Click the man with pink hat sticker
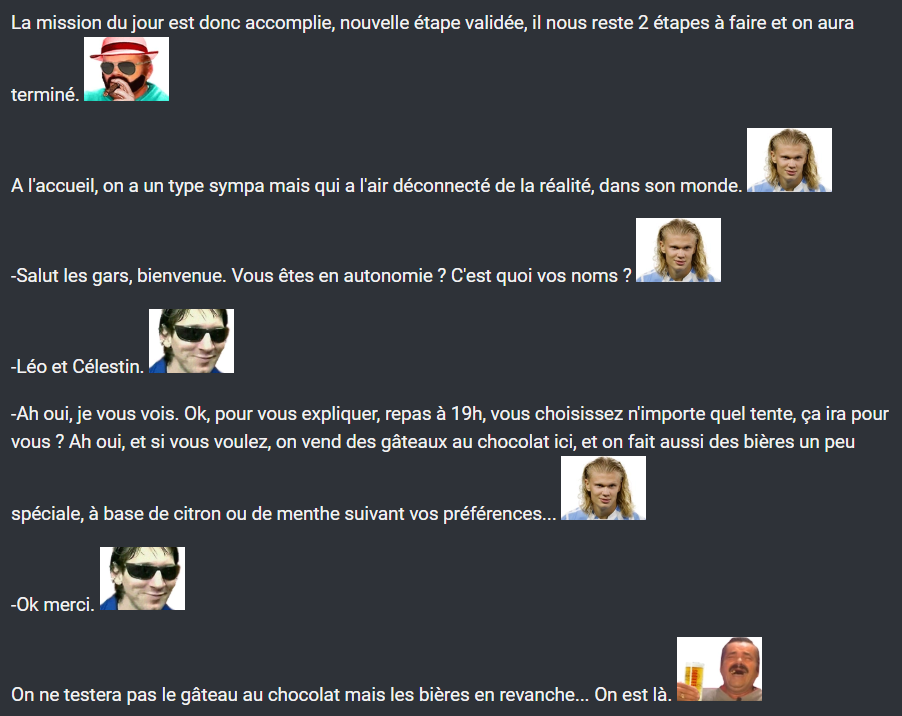 tap(127, 69)
